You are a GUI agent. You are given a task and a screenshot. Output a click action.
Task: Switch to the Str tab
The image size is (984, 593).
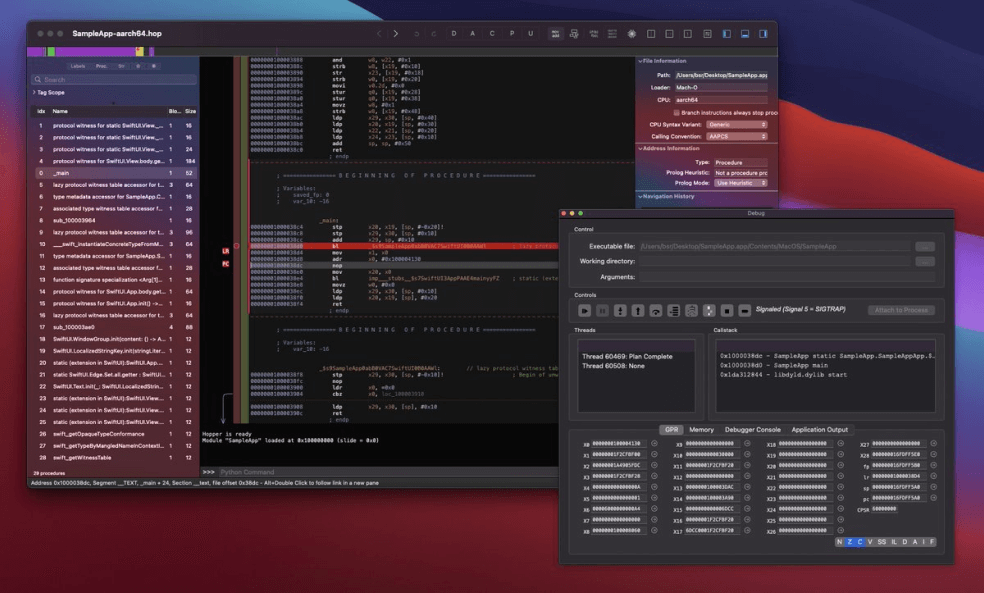pos(121,66)
